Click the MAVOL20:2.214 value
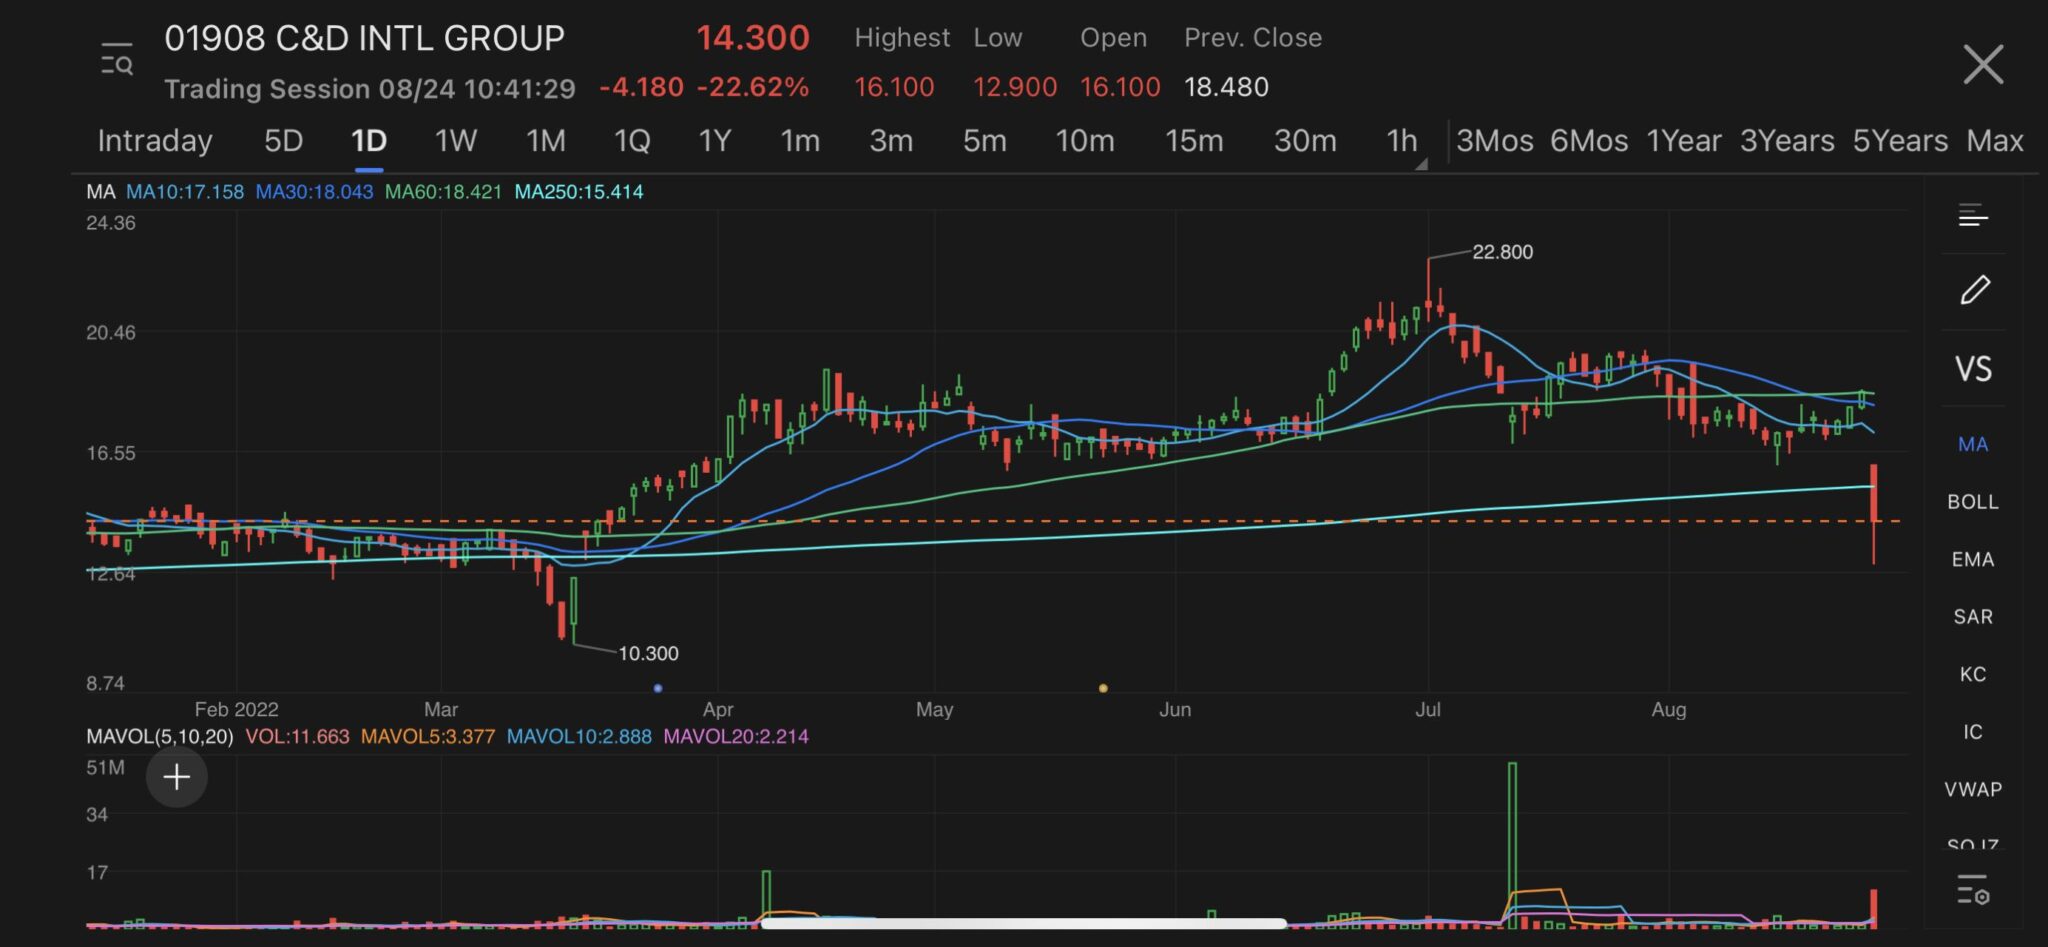This screenshot has height=947, width=2048. click(x=736, y=737)
